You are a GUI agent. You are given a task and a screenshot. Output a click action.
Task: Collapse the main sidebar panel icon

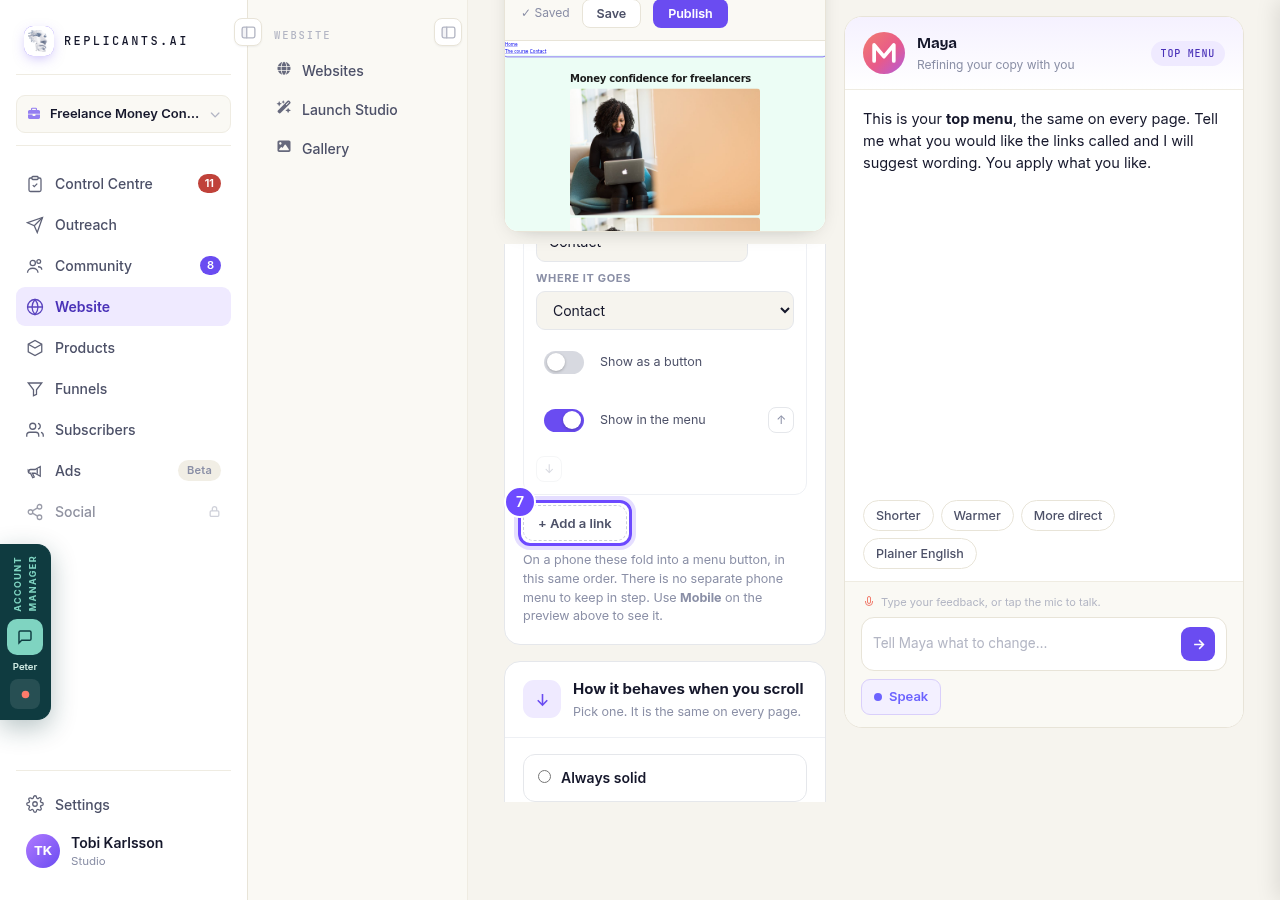tap(248, 32)
